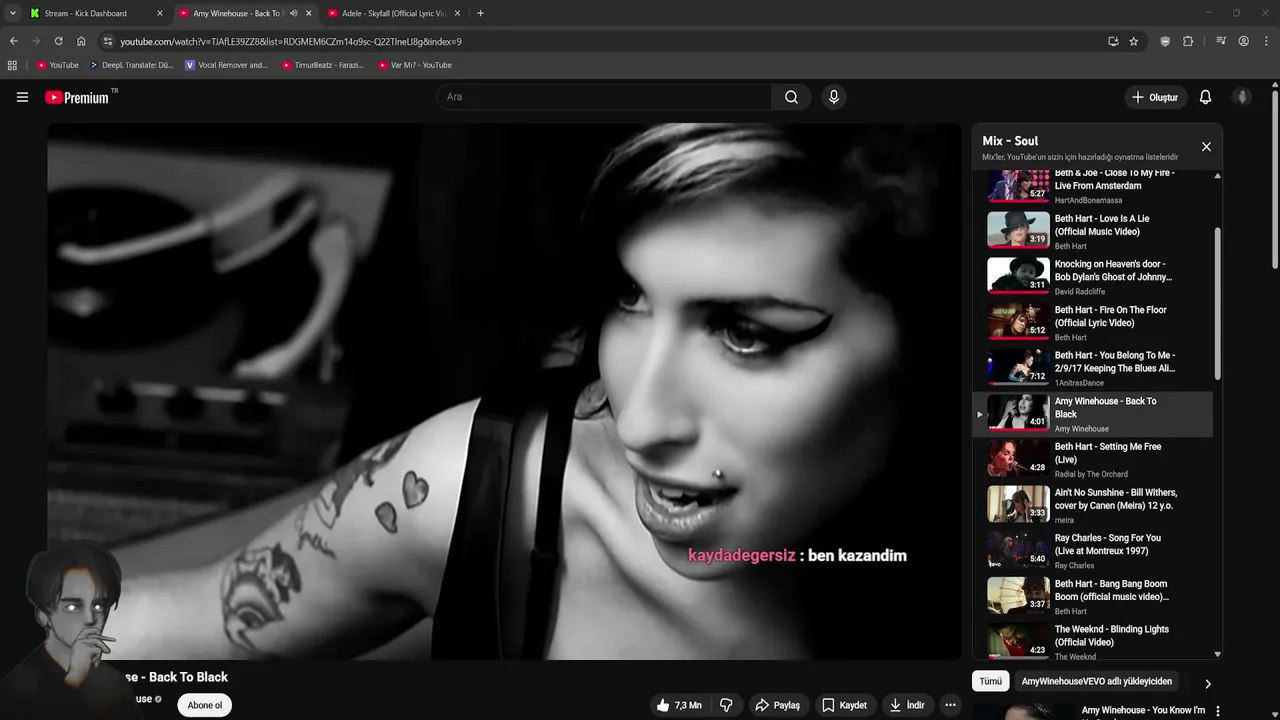Click the Amy Winehouse video player
The image size is (1280, 720).
tap(504, 391)
